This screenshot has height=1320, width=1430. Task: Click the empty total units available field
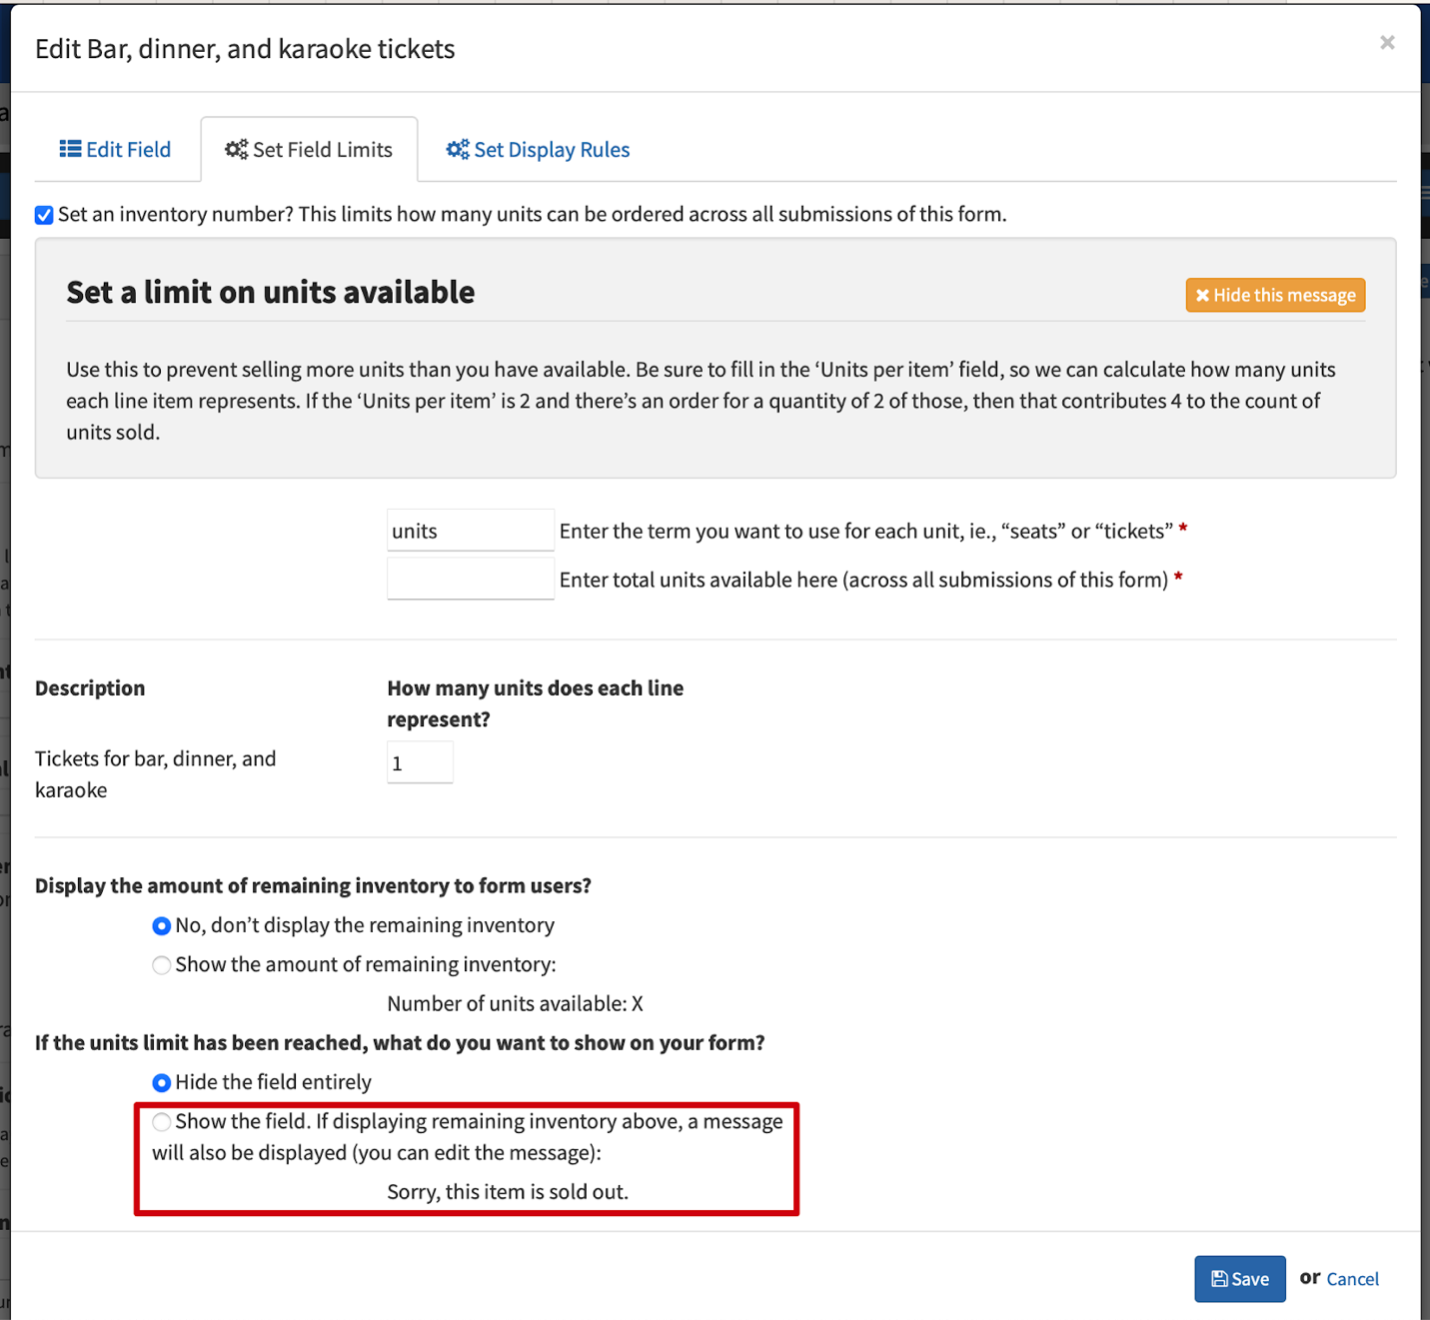pos(470,579)
